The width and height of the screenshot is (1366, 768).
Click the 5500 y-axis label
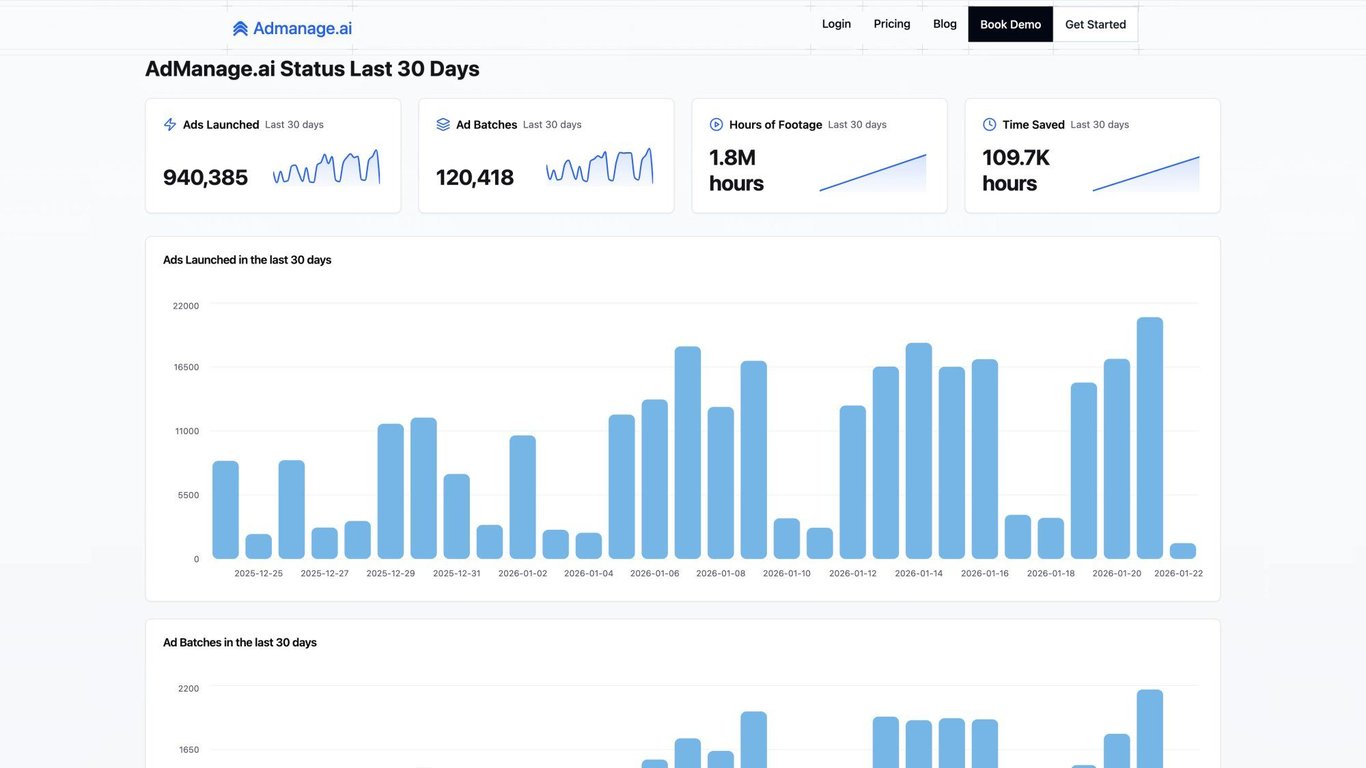(x=189, y=495)
